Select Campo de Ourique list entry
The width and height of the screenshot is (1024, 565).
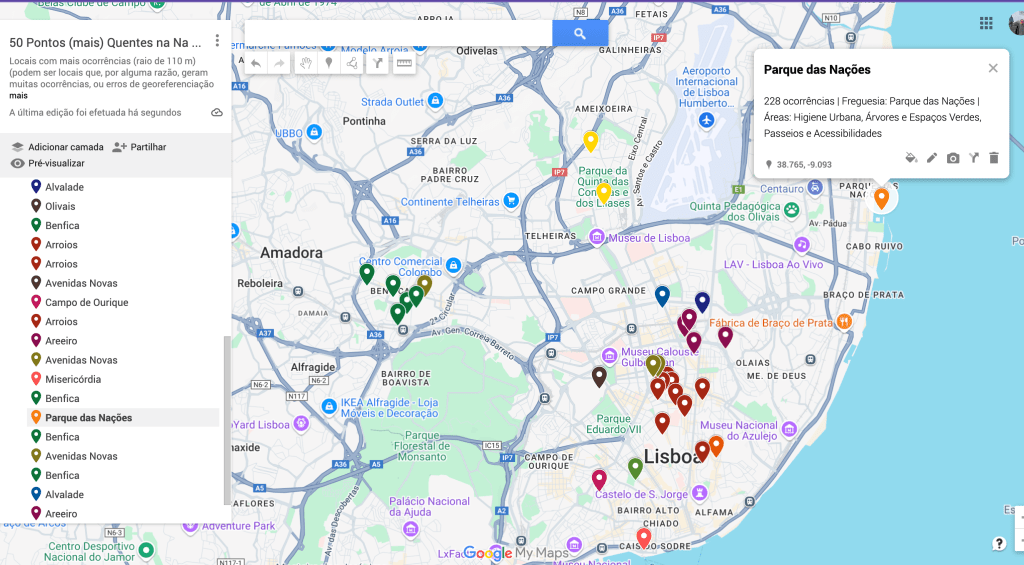pos(86,302)
